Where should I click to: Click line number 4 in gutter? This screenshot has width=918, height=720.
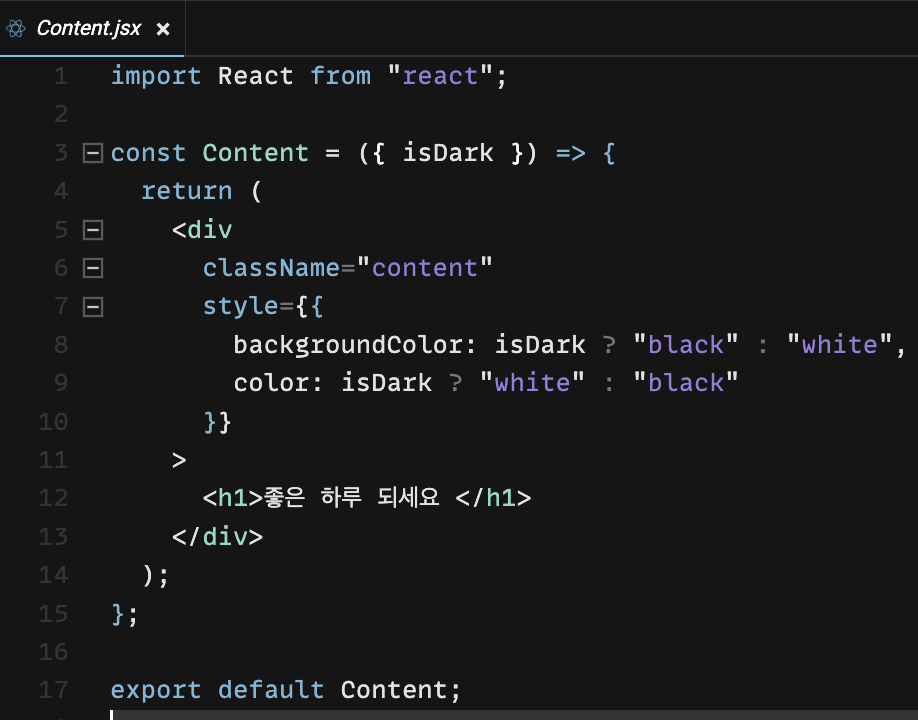(61, 191)
